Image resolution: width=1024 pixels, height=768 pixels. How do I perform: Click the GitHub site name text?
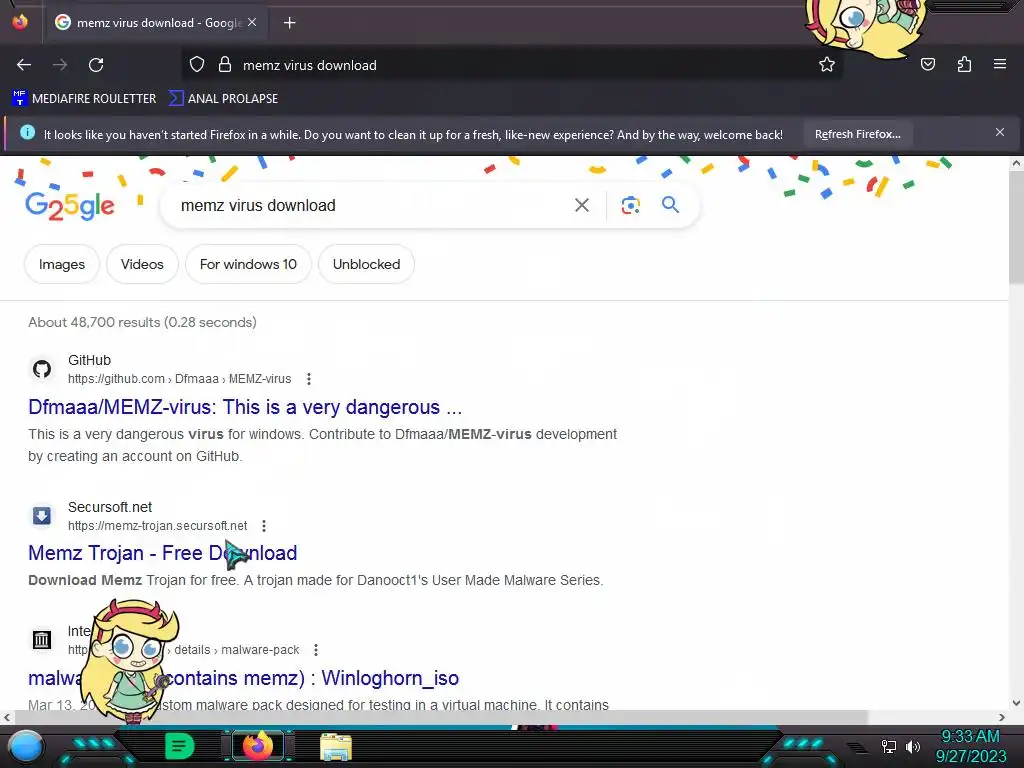(89, 360)
